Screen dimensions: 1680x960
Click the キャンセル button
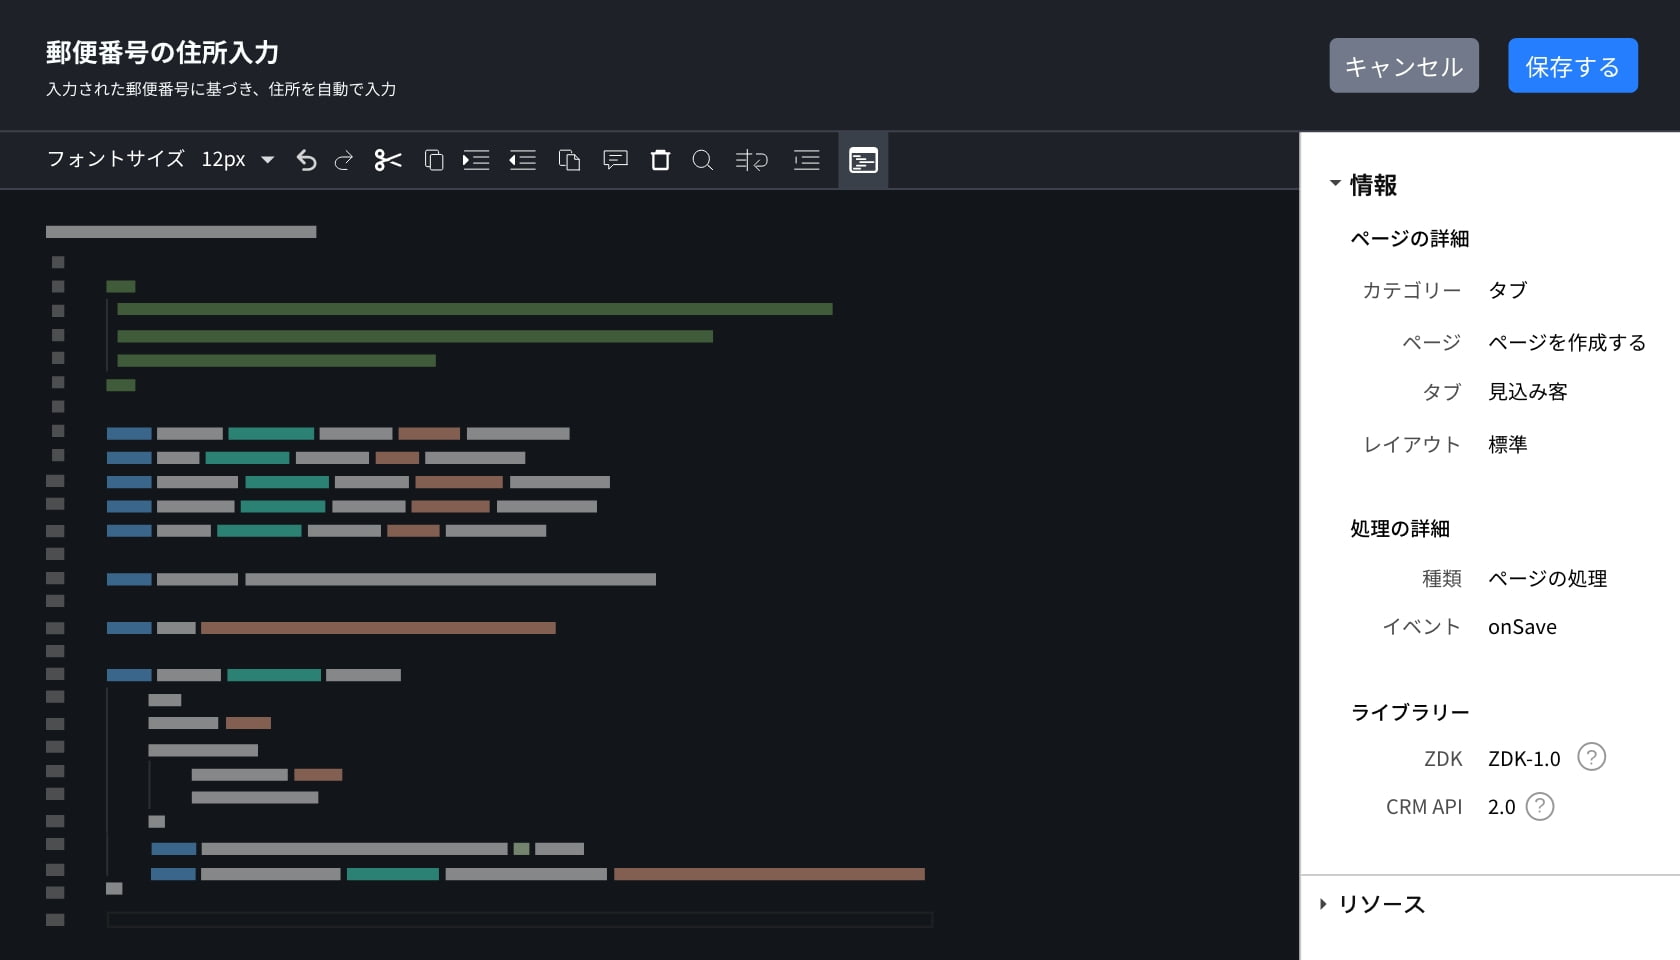click(1403, 66)
